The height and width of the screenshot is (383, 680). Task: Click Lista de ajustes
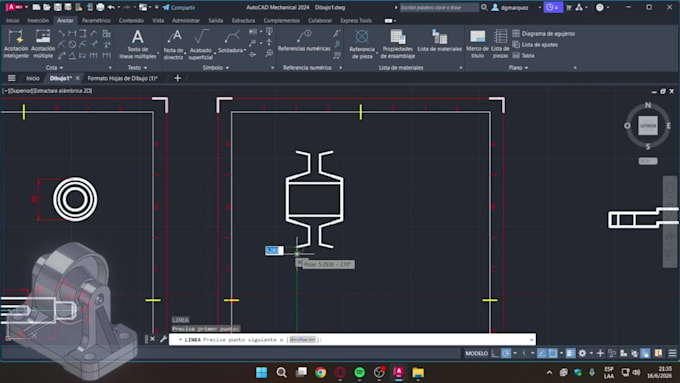point(535,44)
